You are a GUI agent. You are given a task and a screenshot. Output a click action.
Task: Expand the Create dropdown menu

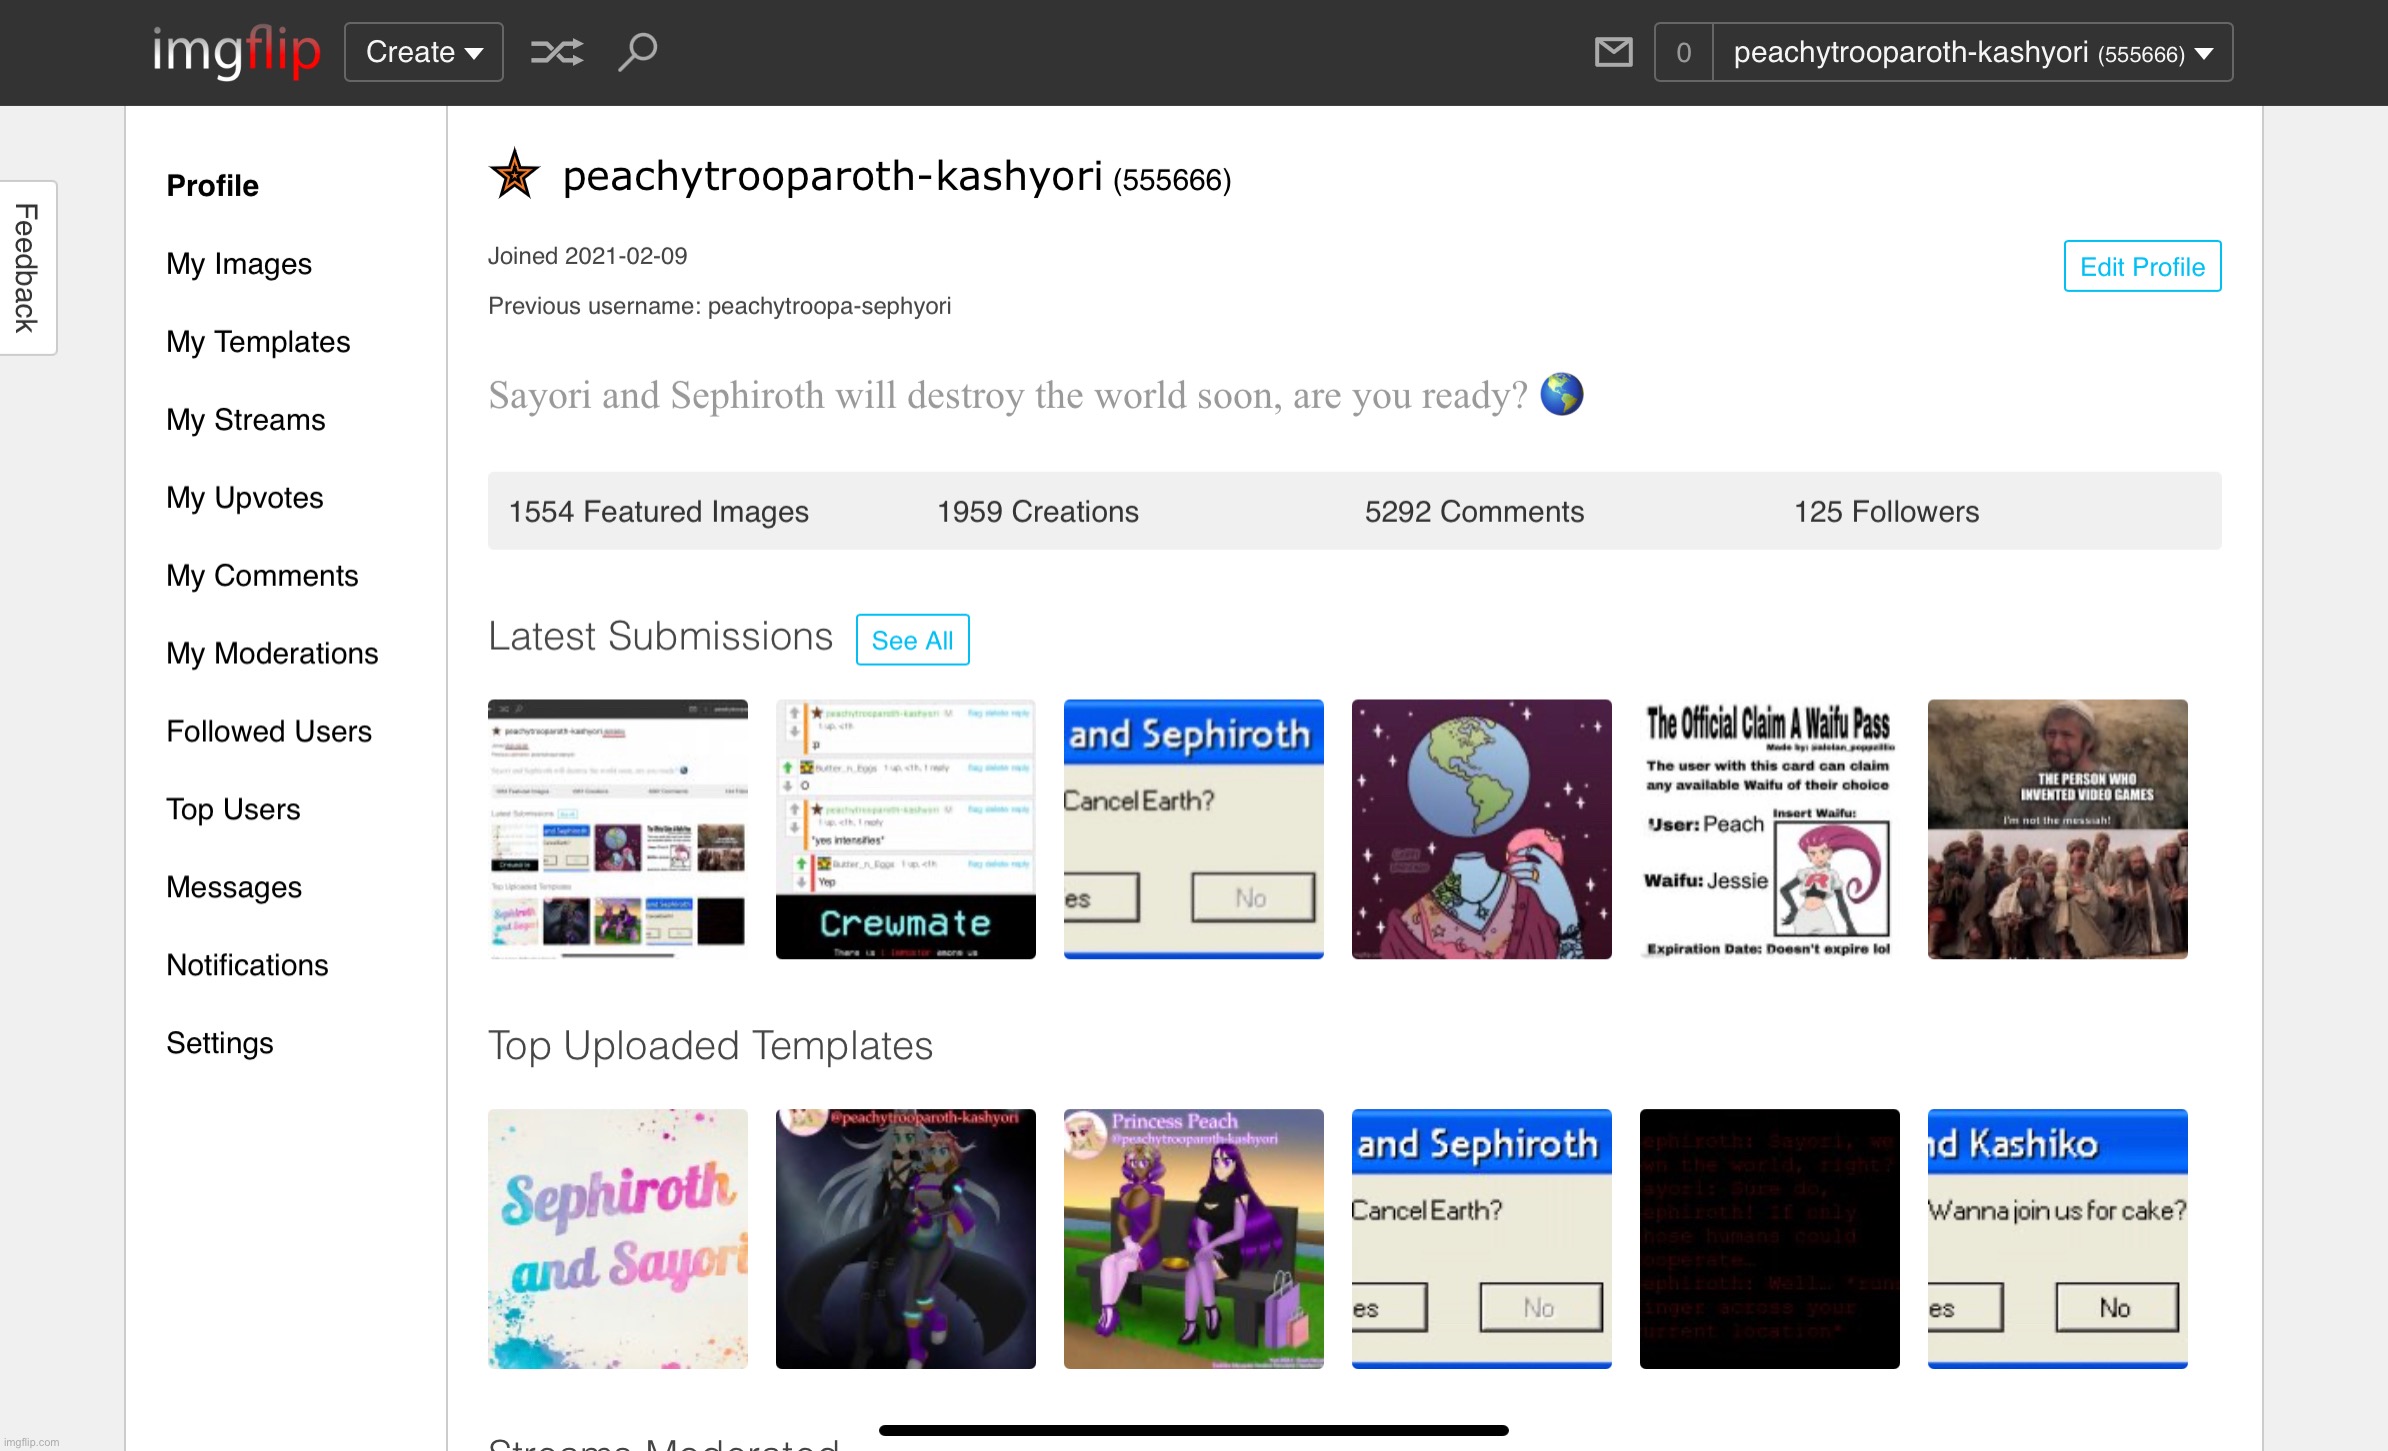424,52
